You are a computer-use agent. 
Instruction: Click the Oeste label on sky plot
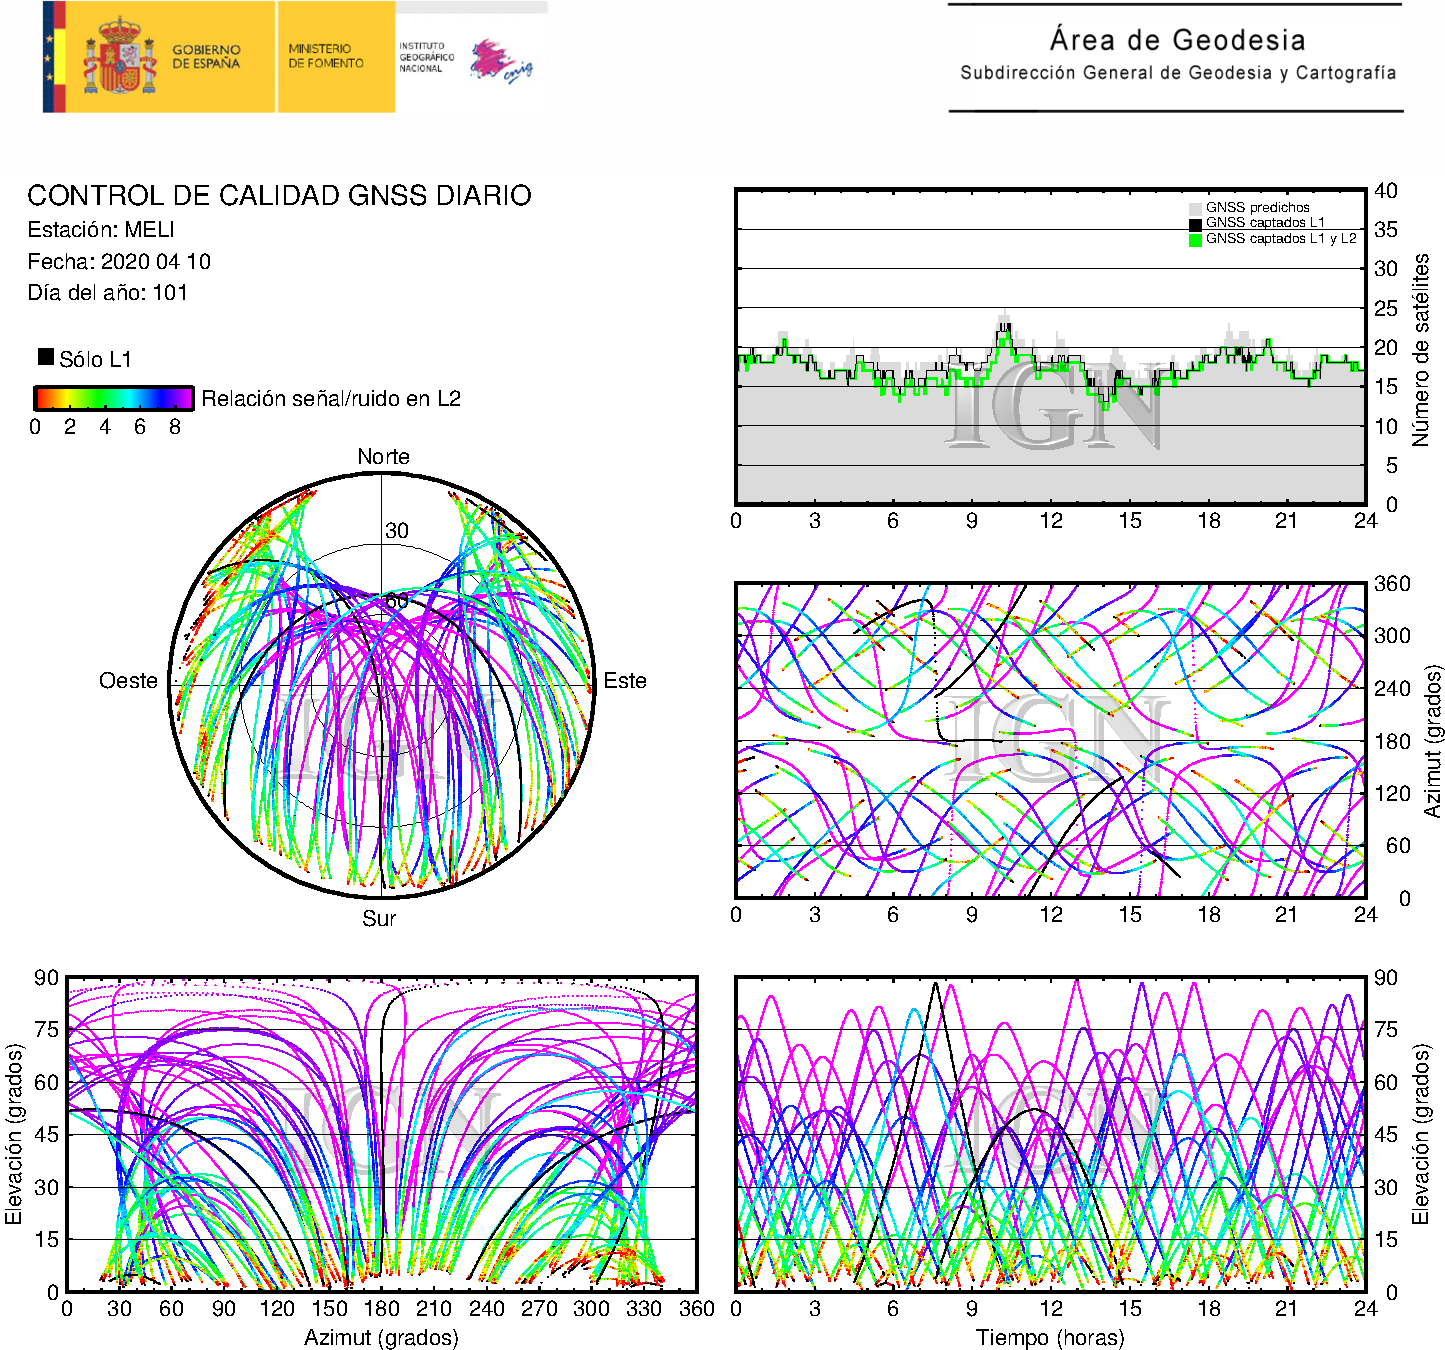tap(128, 681)
